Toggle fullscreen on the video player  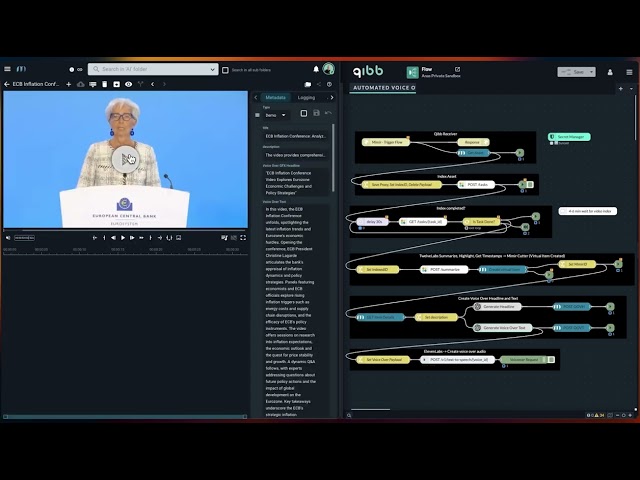(x=243, y=238)
